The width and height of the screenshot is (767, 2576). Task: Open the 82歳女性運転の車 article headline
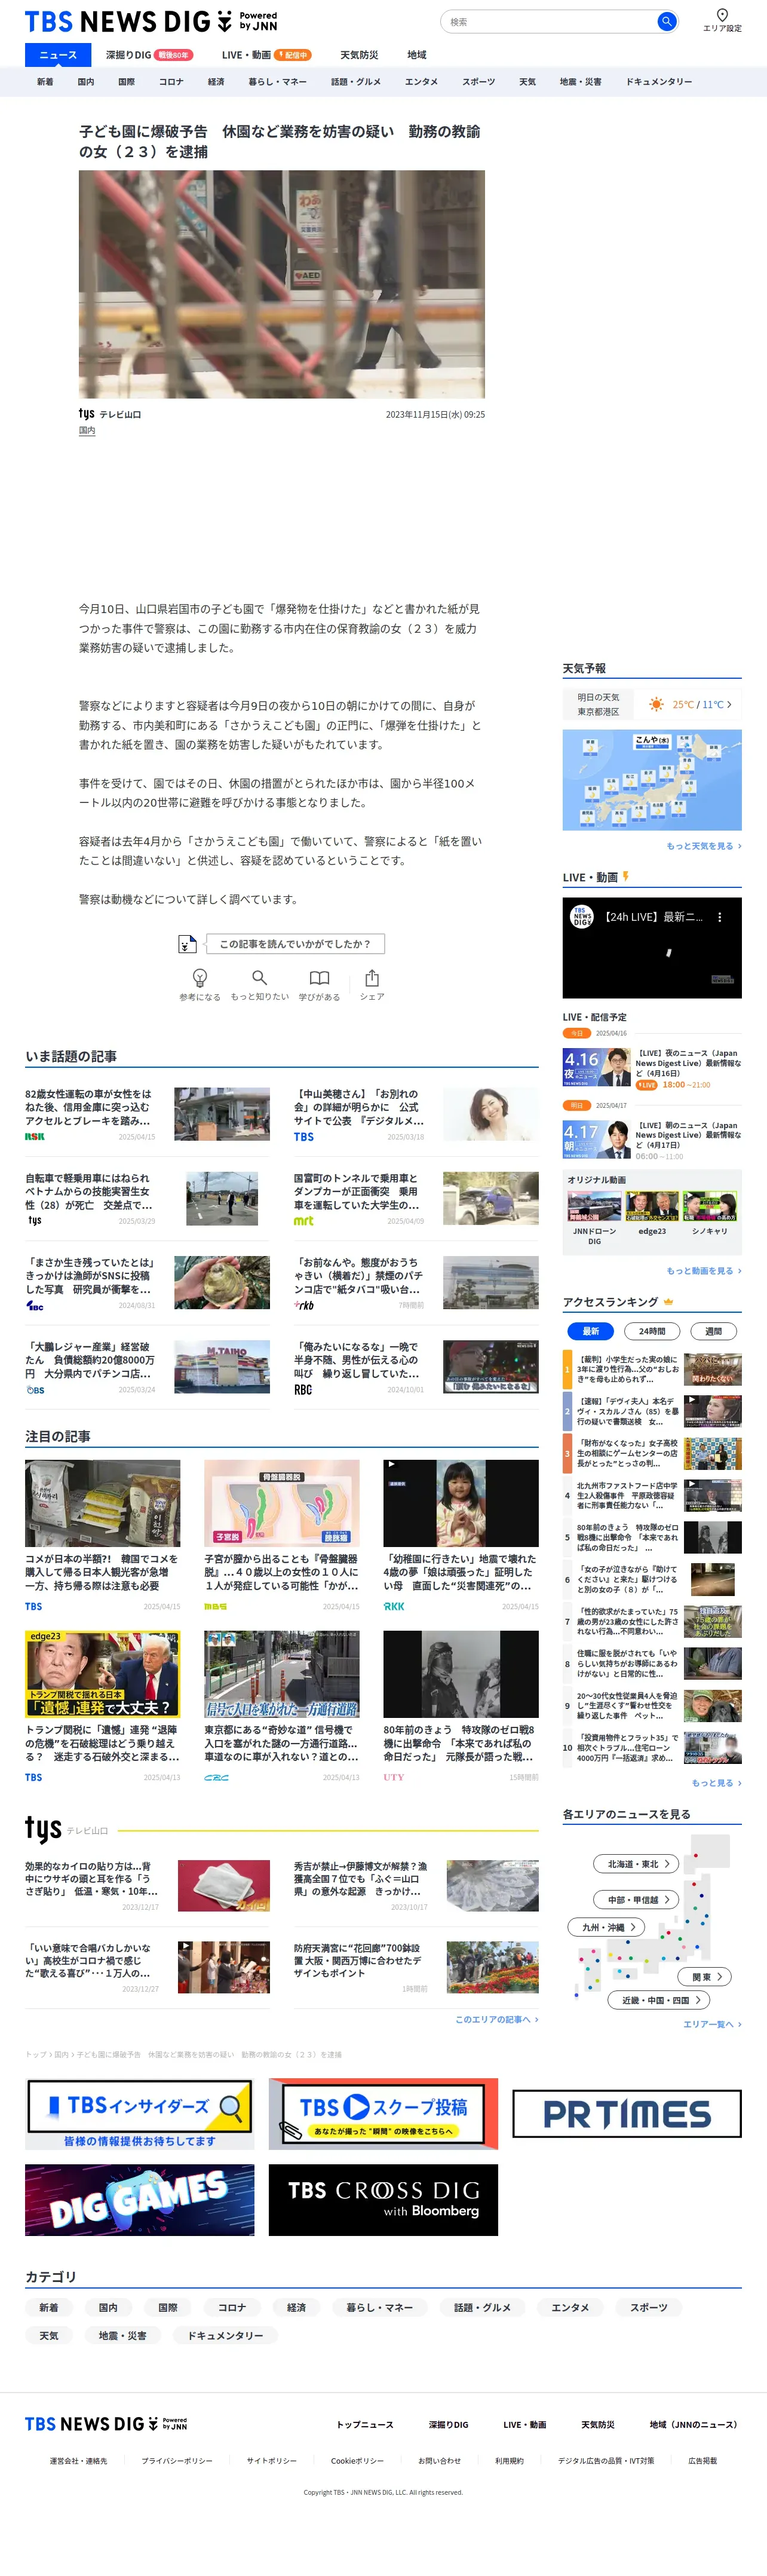(89, 1107)
